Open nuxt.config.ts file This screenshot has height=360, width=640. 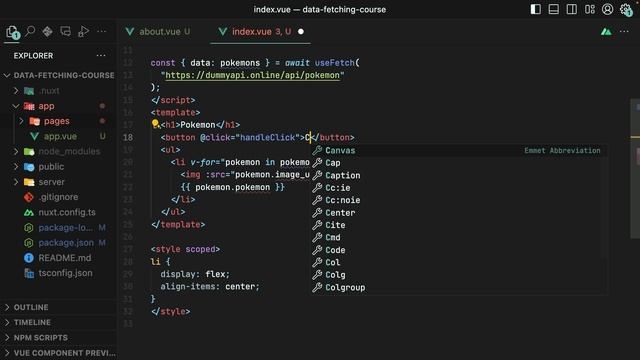[67, 212]
